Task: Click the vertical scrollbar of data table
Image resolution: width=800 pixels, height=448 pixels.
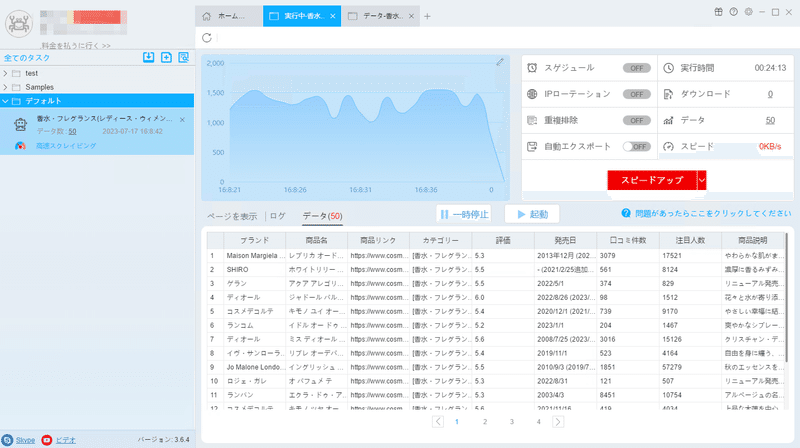Action: point(786,297)
